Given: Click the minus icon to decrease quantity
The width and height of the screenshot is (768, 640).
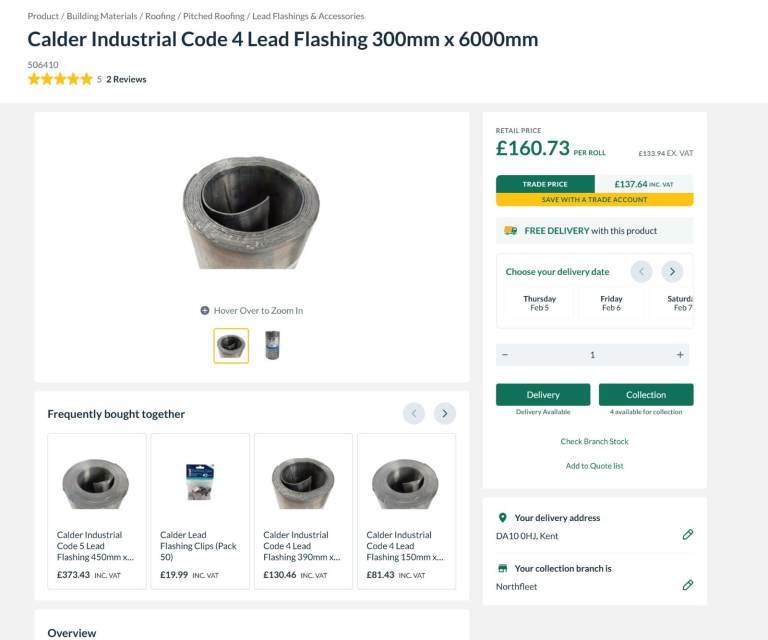Looking at the screenshot, I should (x=505, y=355).
